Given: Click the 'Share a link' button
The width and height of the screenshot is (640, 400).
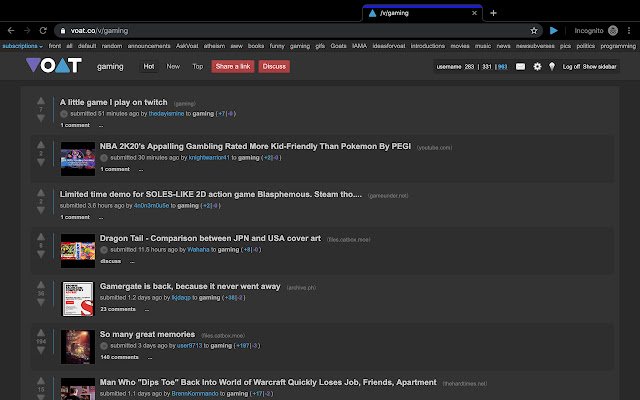Looking at the screenshot, I should pos(233,67).
